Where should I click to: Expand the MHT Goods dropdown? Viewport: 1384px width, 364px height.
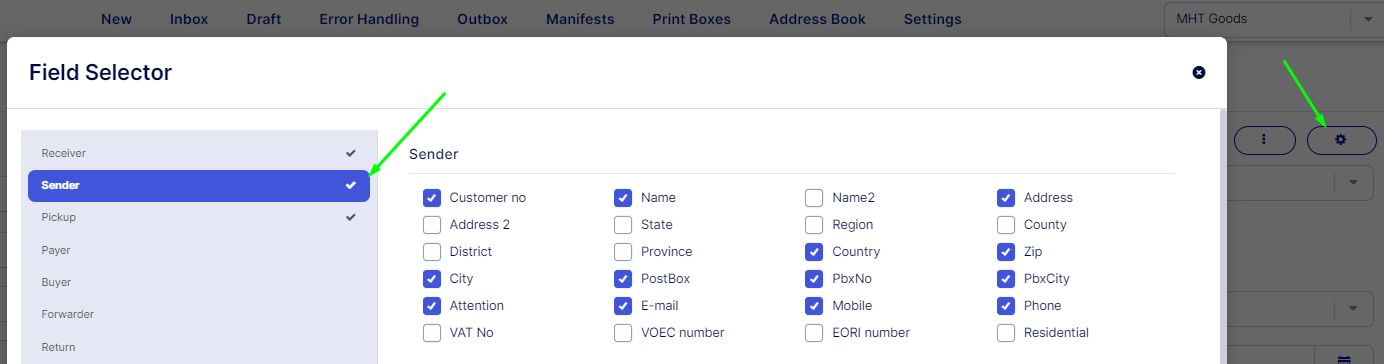pyautogui.click(x=1367, y=19)
